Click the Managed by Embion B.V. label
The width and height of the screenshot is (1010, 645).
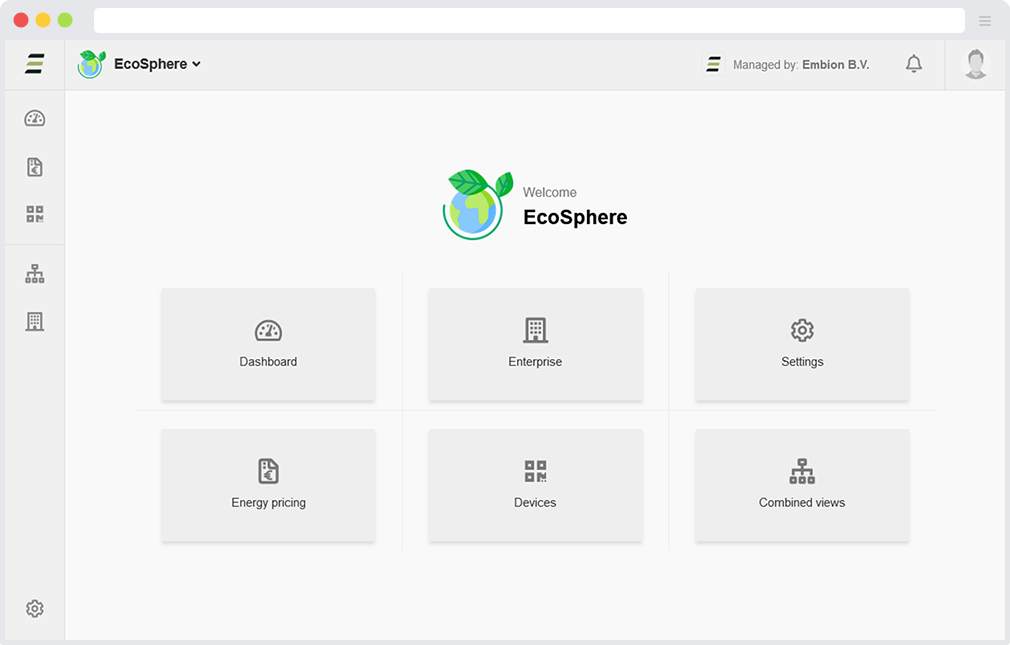(800, 65)
